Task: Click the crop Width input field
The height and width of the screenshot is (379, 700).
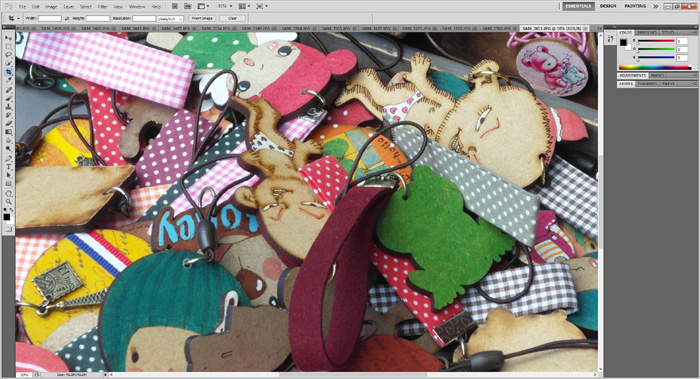Action: point(50,18)
